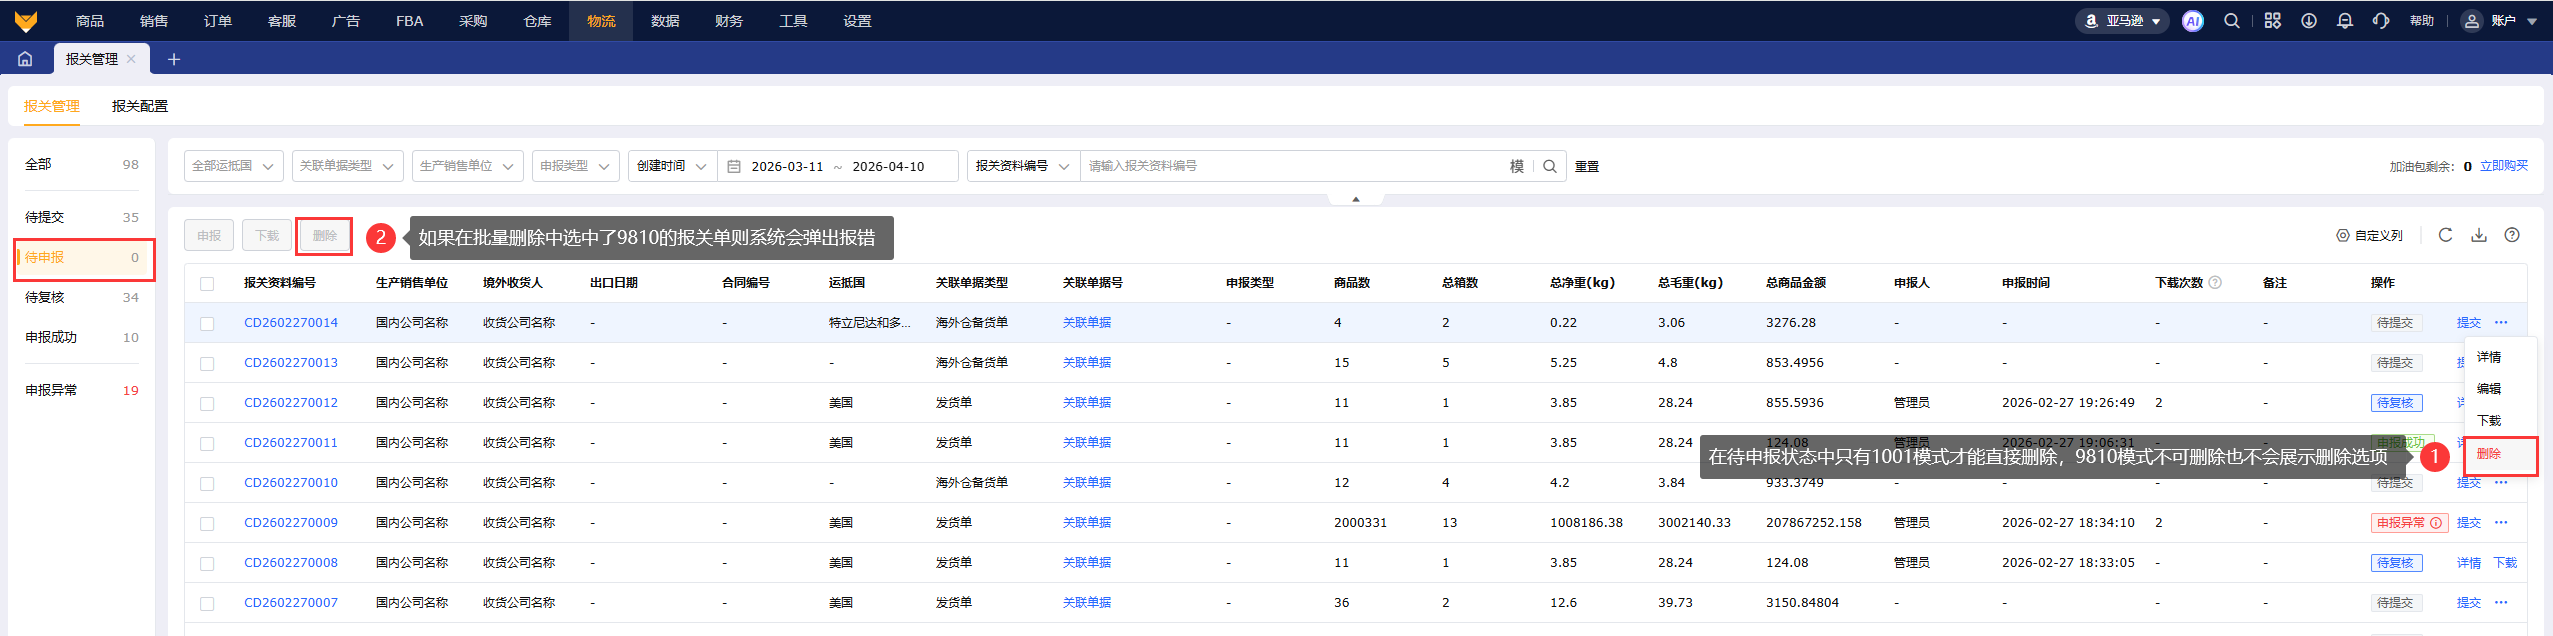Click the notification bell icon
2553x636 pixels.
[x=2344, y=21]
